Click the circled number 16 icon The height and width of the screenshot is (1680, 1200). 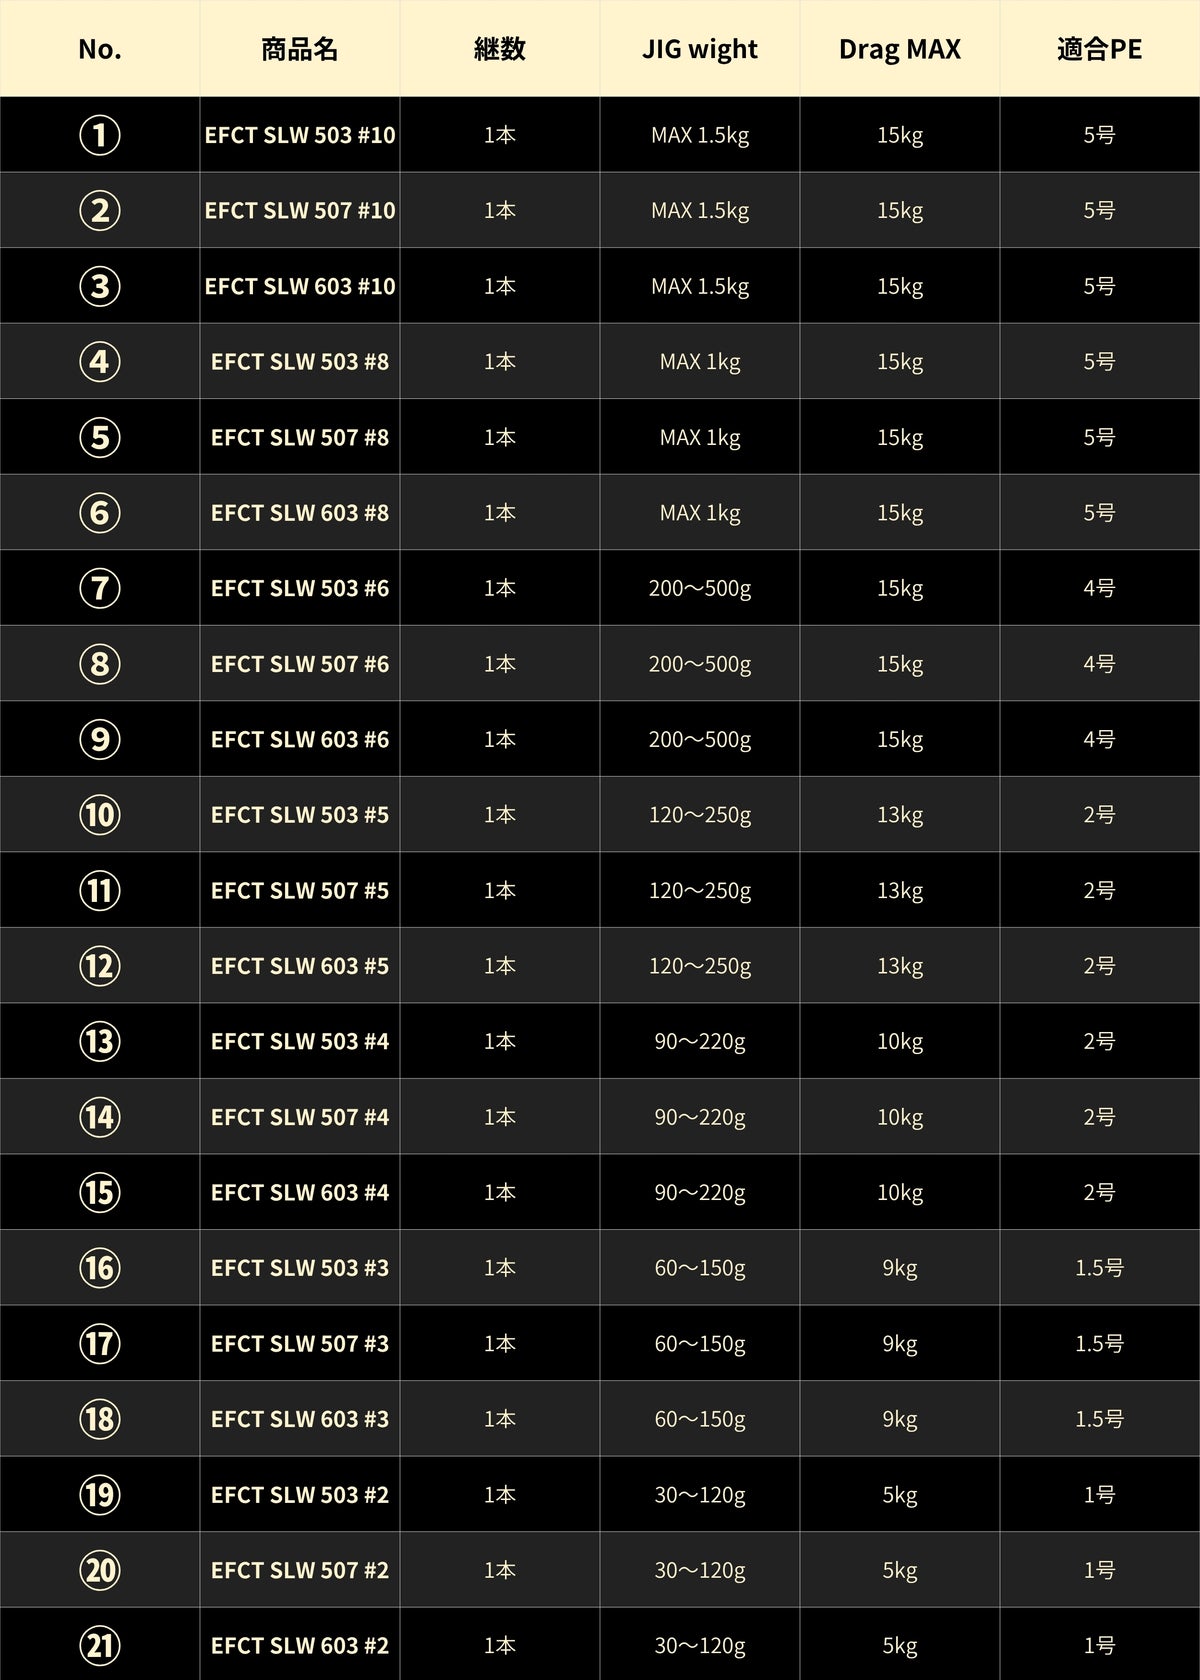pos(100,1267)
